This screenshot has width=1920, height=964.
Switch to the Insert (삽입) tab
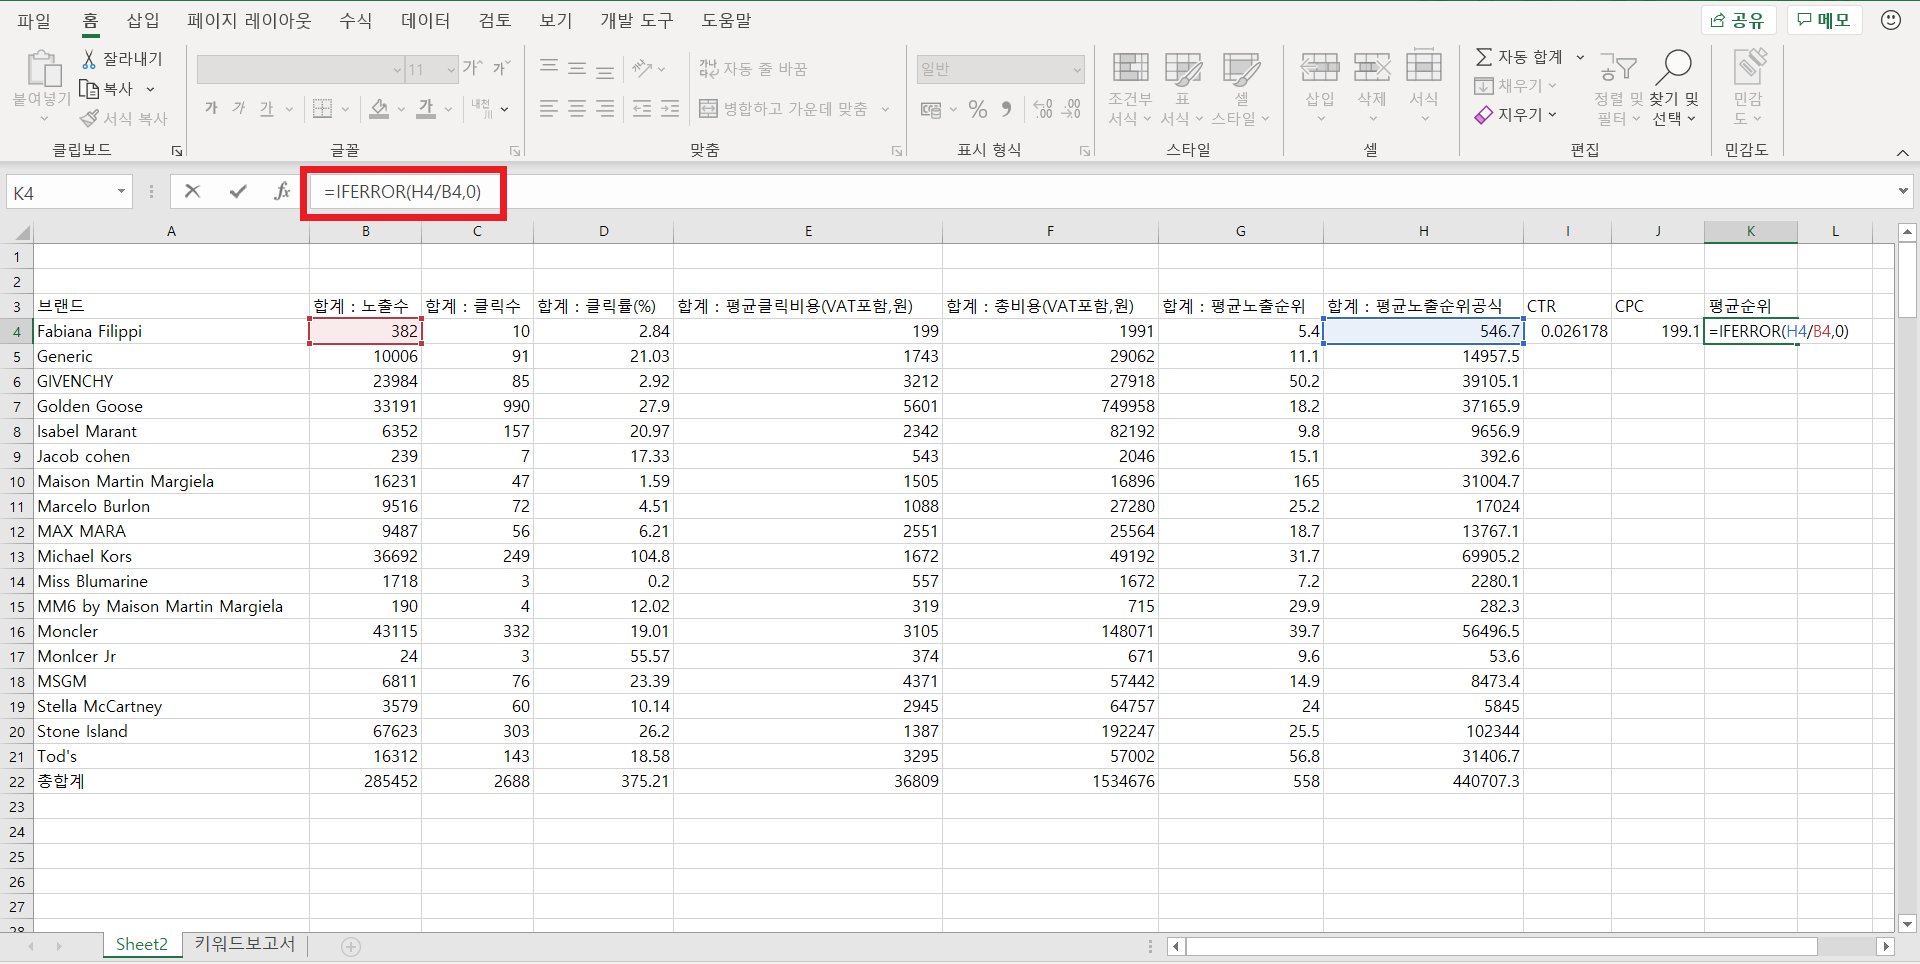point(143,20)
